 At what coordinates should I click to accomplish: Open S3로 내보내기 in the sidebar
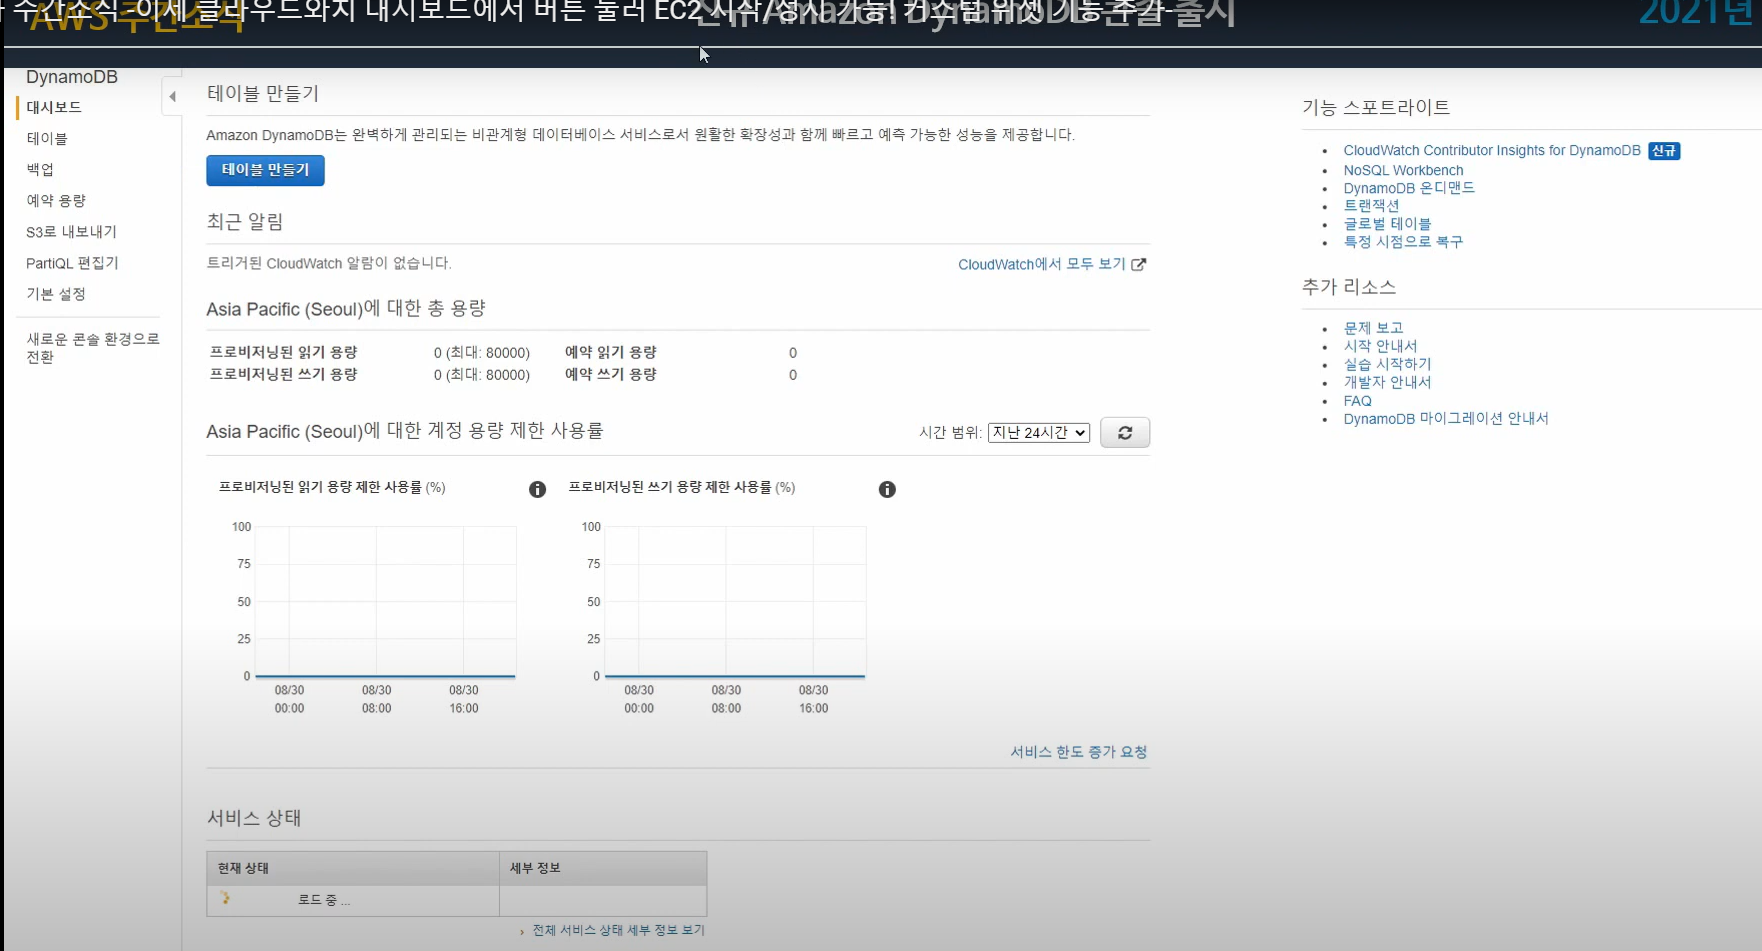click(x=71, y=231)
